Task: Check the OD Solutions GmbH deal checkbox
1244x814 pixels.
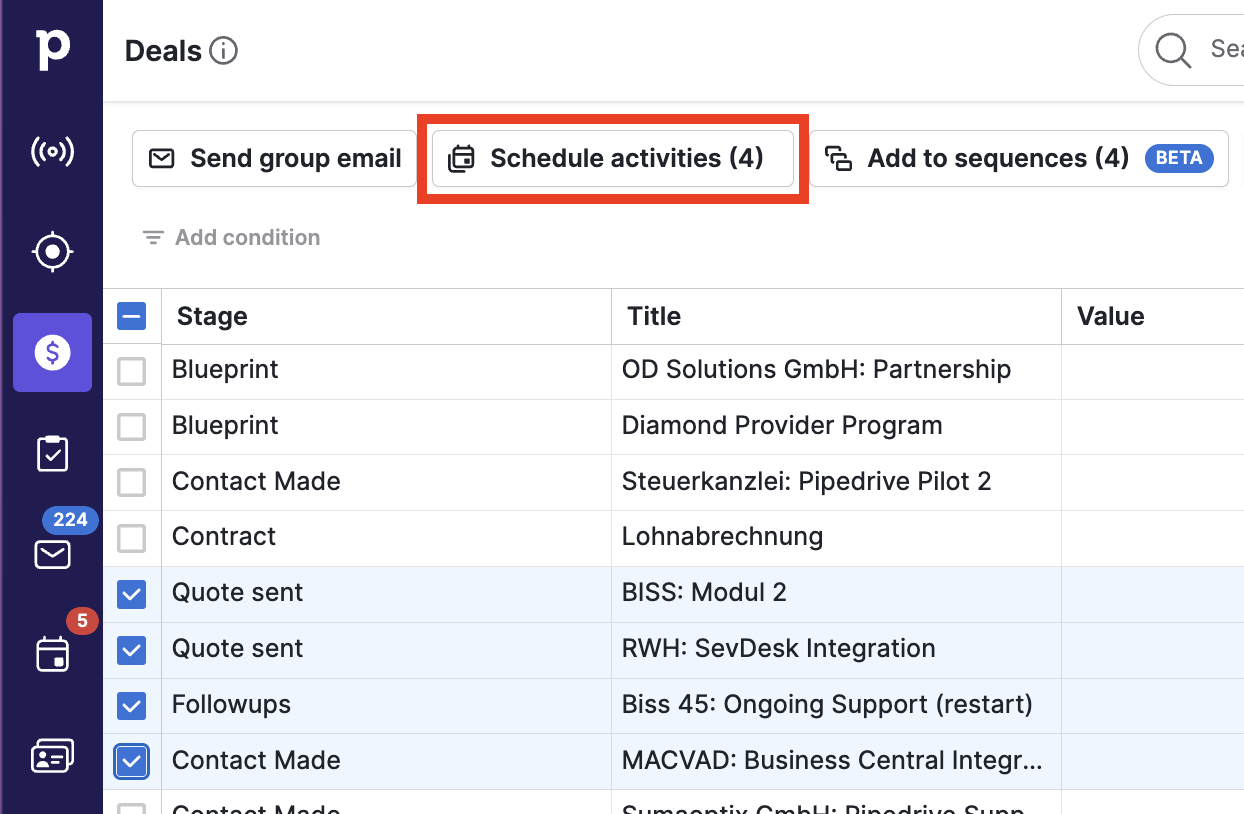Action: 132,372
